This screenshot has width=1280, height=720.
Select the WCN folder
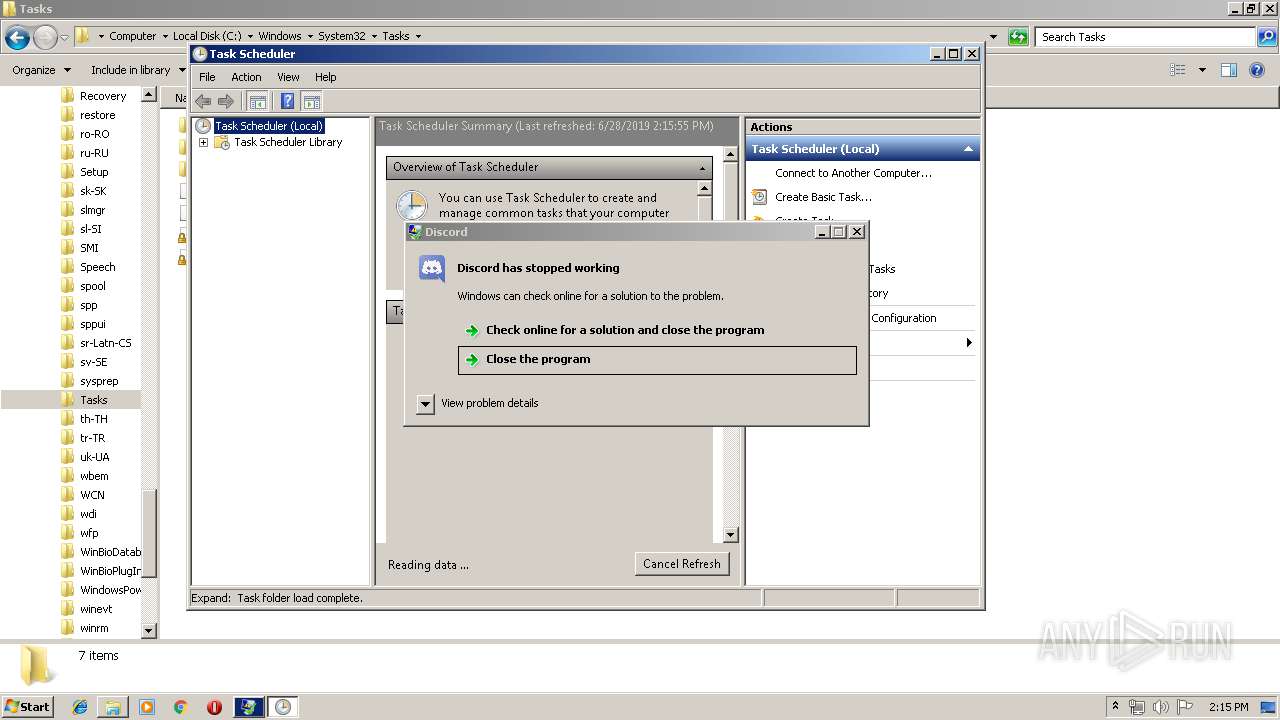[92, 495]
